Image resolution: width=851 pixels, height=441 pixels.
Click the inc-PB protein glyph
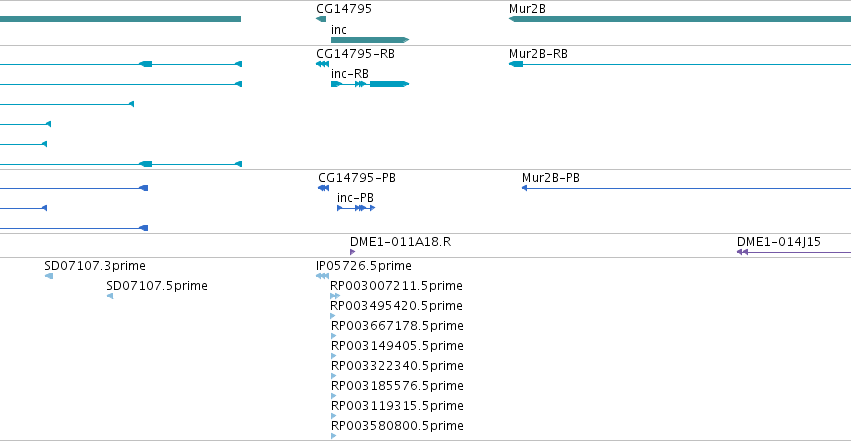tap(356, 208)
